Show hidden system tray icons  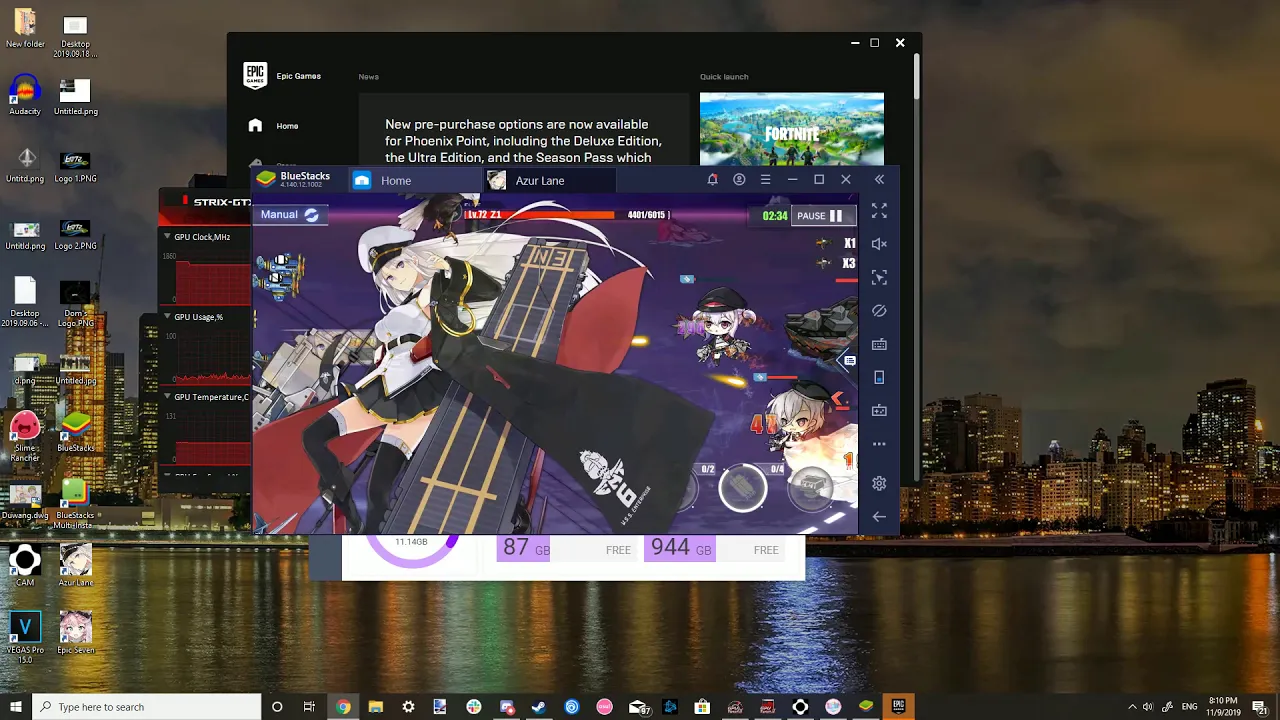click(x=1132, y=706)
